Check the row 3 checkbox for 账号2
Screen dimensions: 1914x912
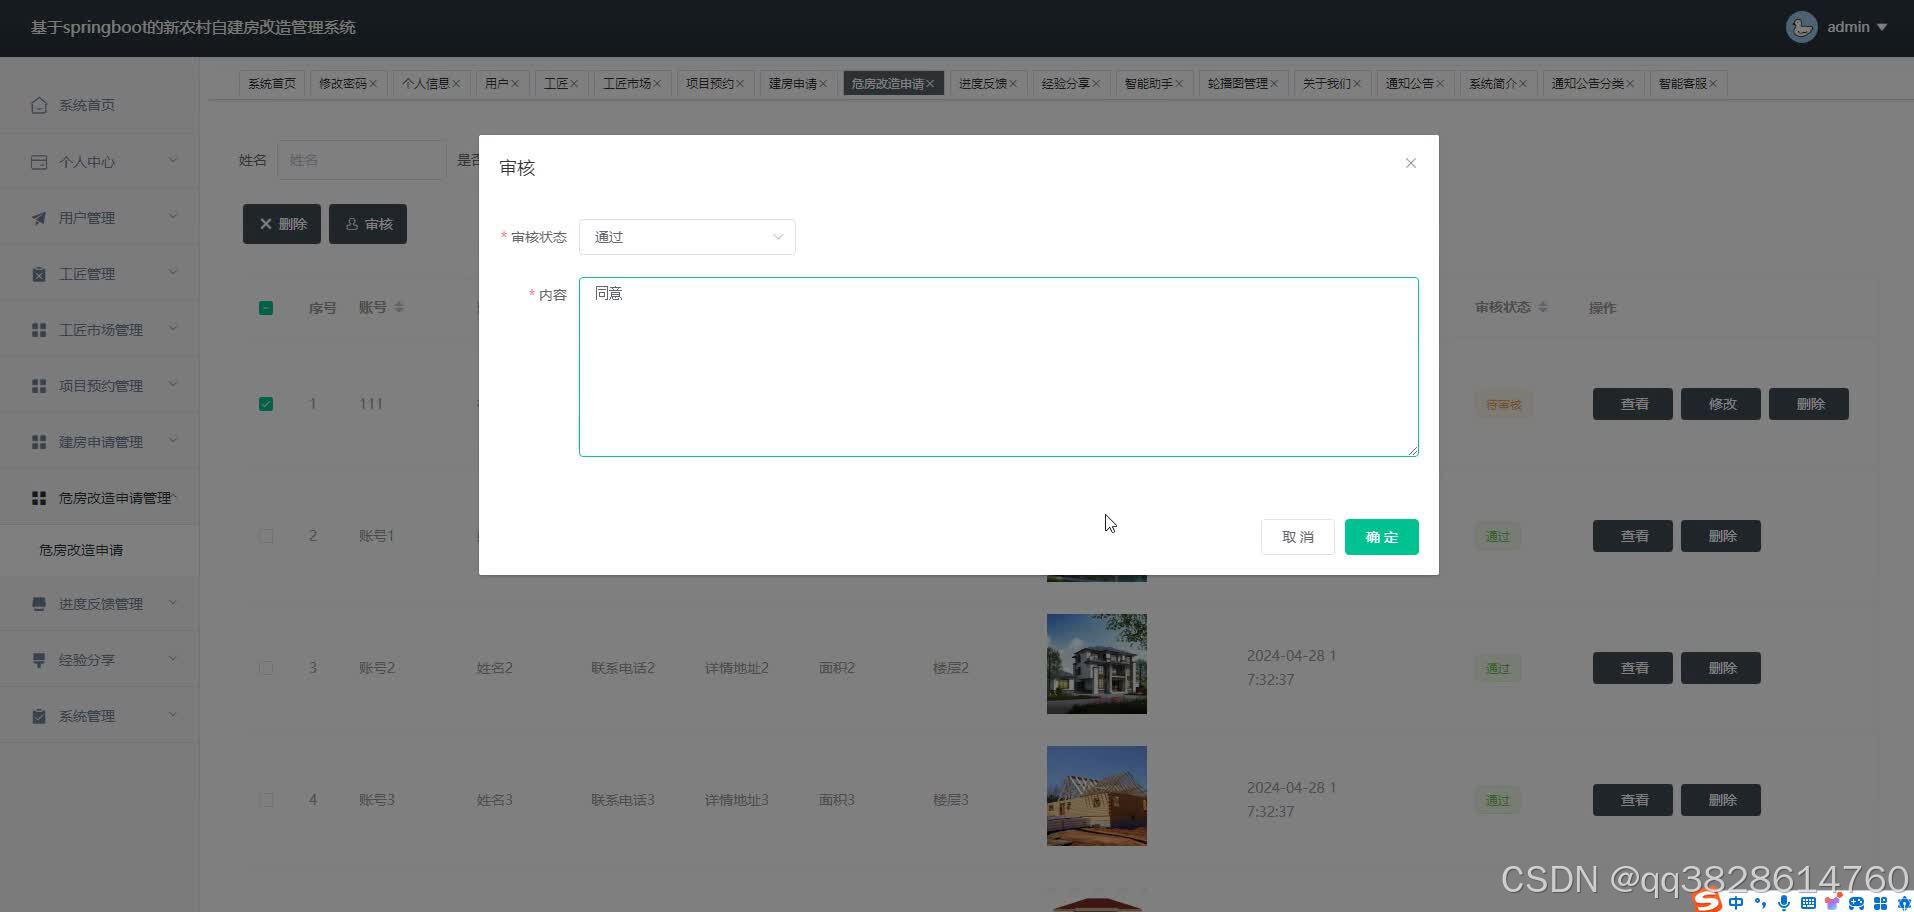[266, 668]
